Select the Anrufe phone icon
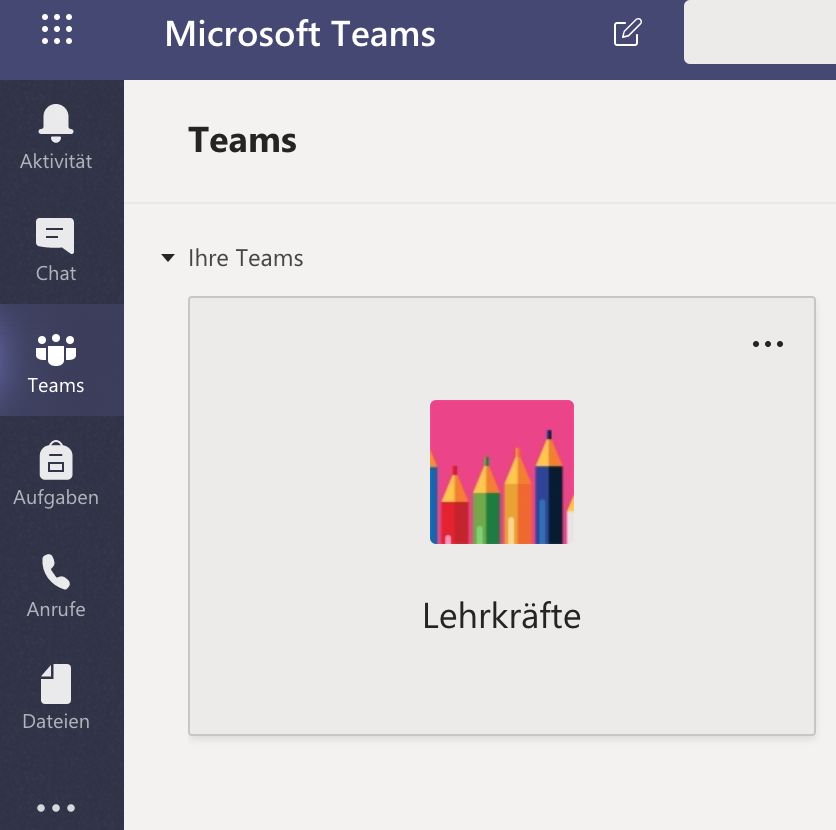The image size is (836, 830). [x=56, y=572]
